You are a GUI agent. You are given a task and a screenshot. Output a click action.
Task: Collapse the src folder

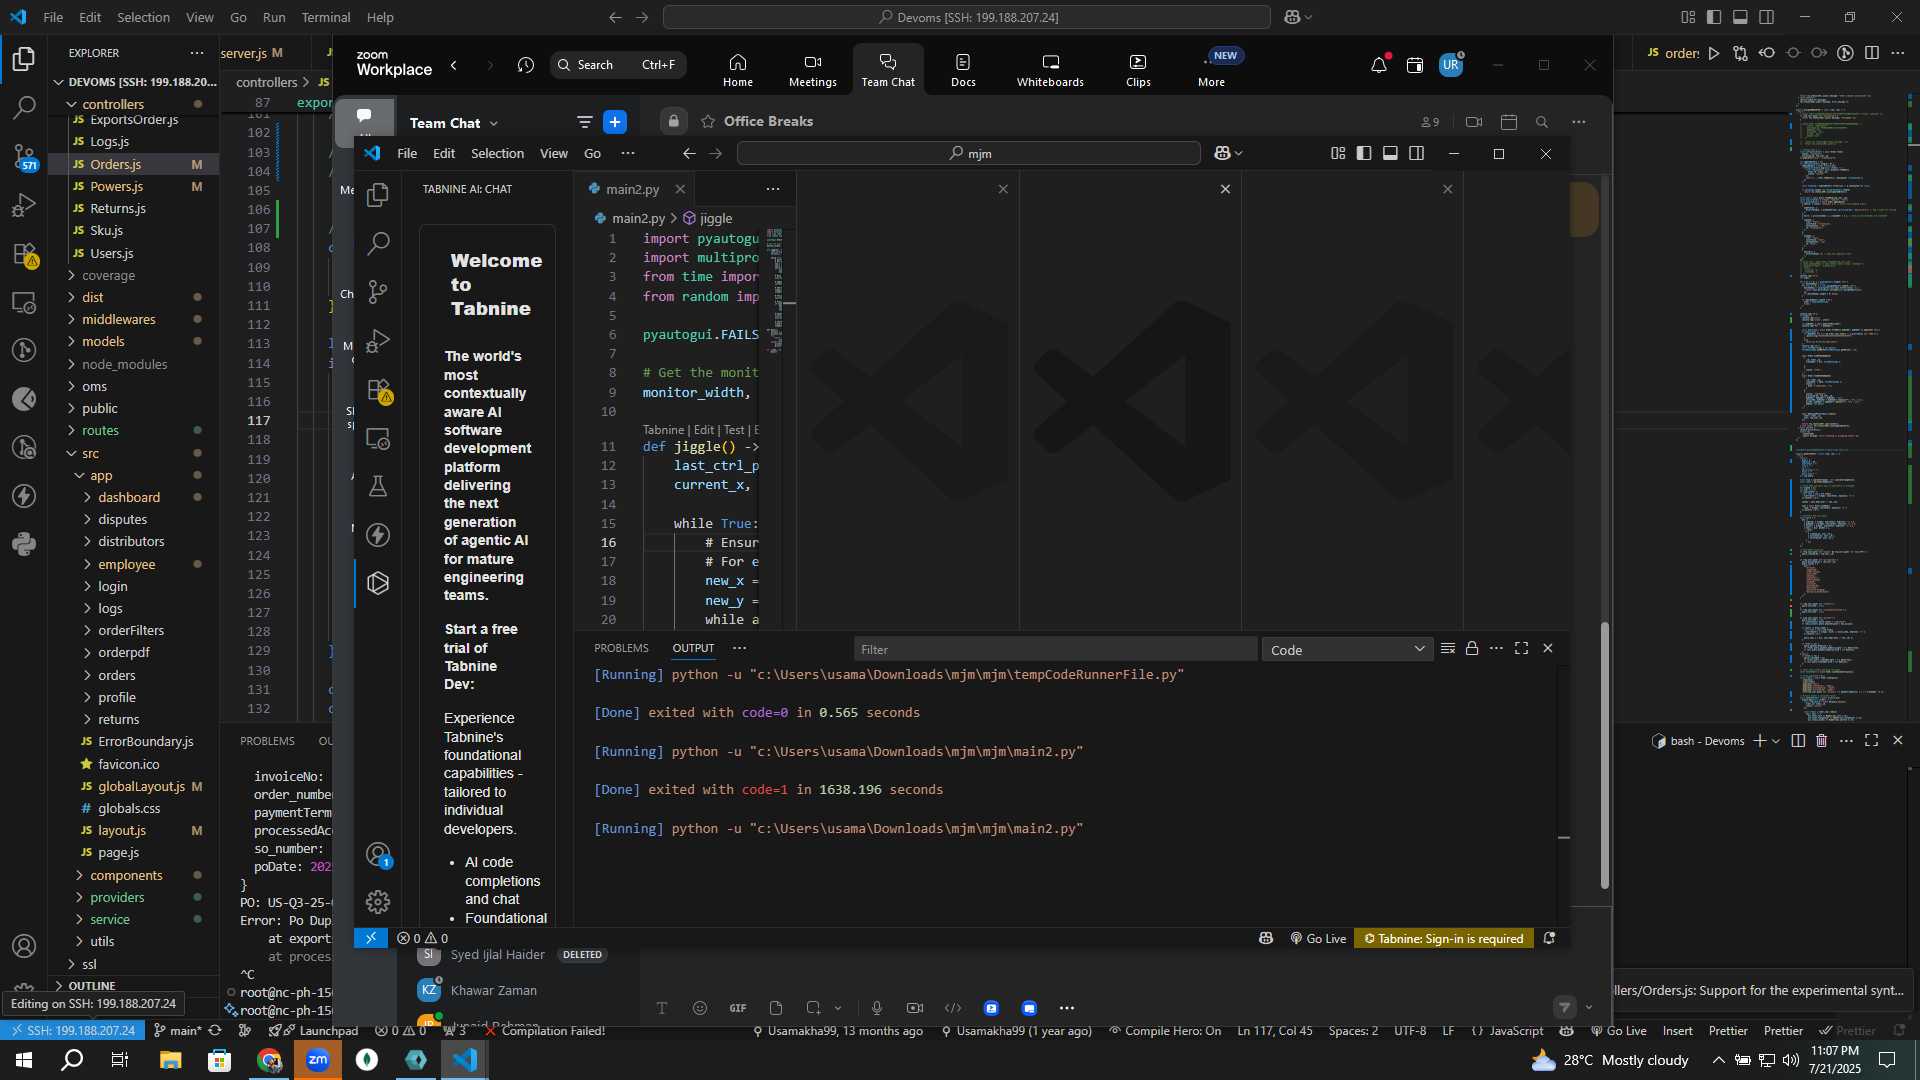click(90, 454)
